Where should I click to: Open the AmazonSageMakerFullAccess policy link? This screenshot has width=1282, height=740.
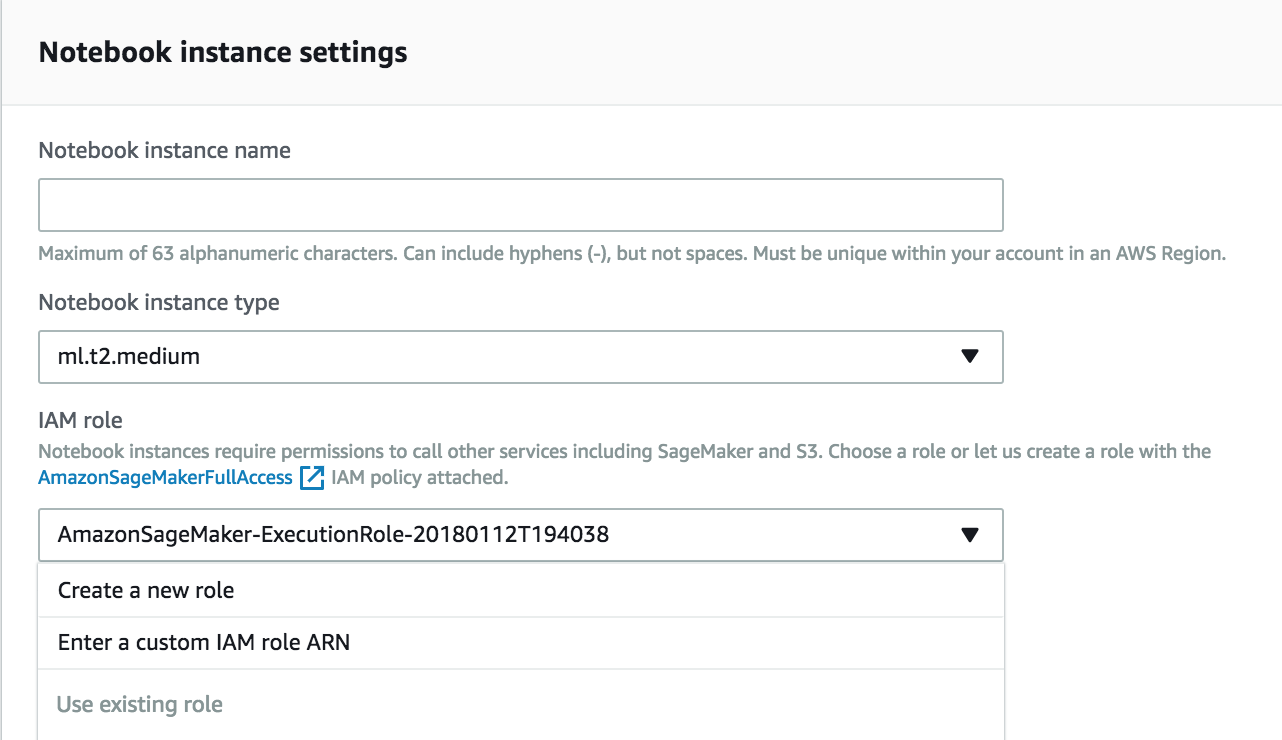(165, 478)
